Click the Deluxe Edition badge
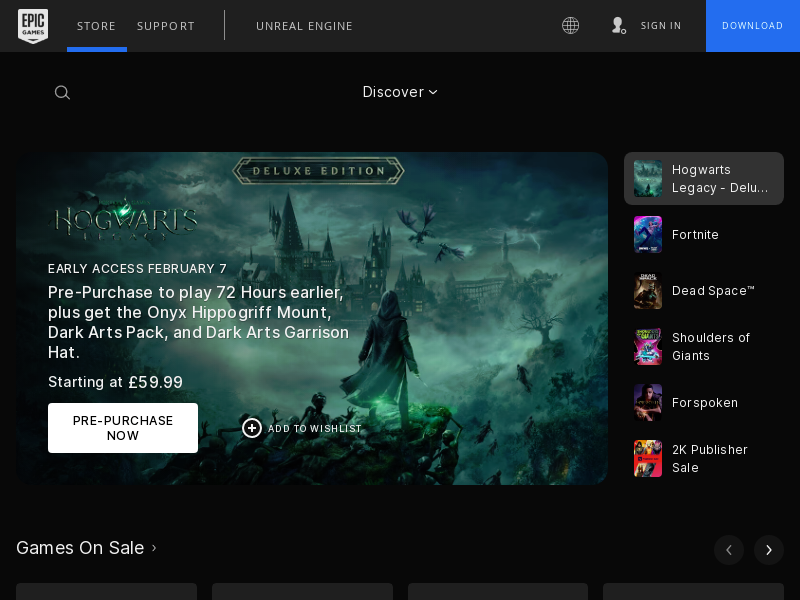 coord(318,171)
